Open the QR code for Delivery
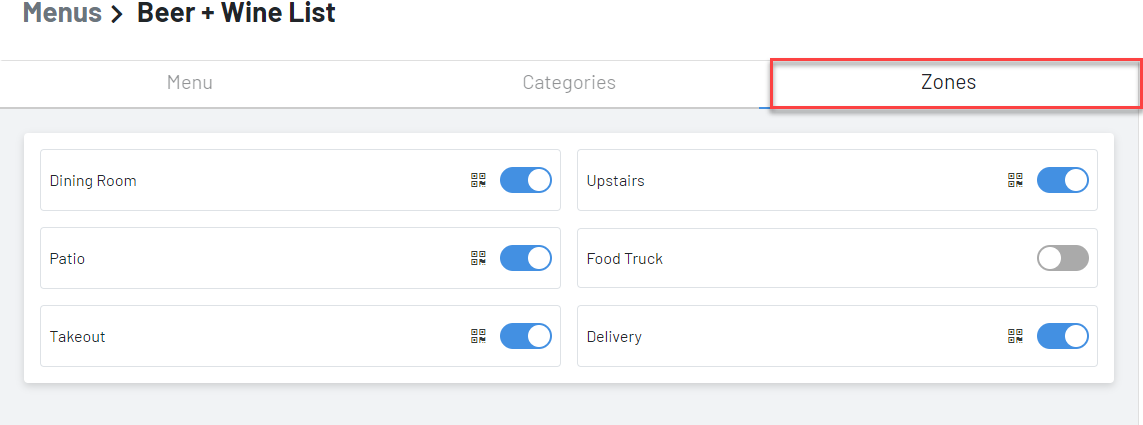The image size is (1143, 425). click(1015, 336)
